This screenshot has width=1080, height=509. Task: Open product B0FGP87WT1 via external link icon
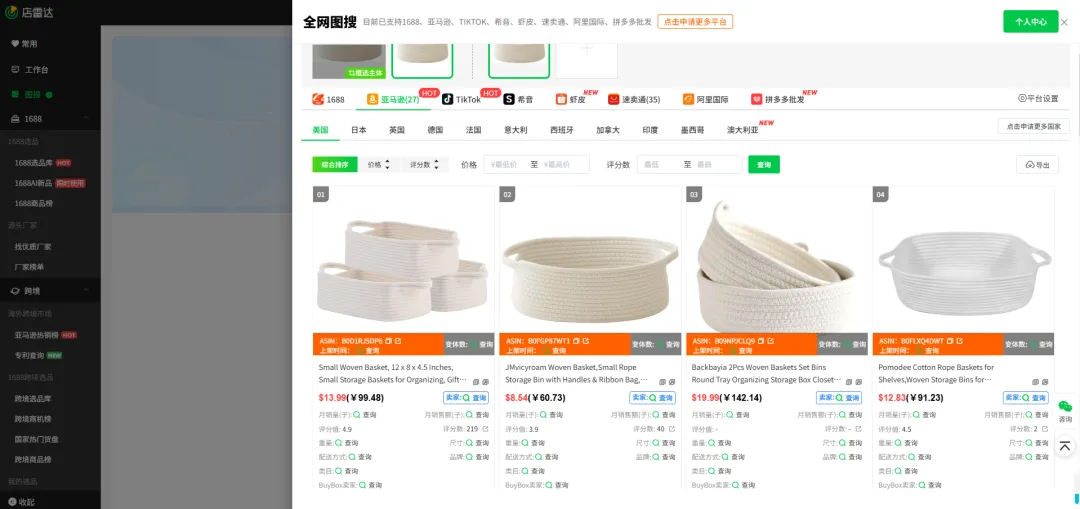pos(586,341)
